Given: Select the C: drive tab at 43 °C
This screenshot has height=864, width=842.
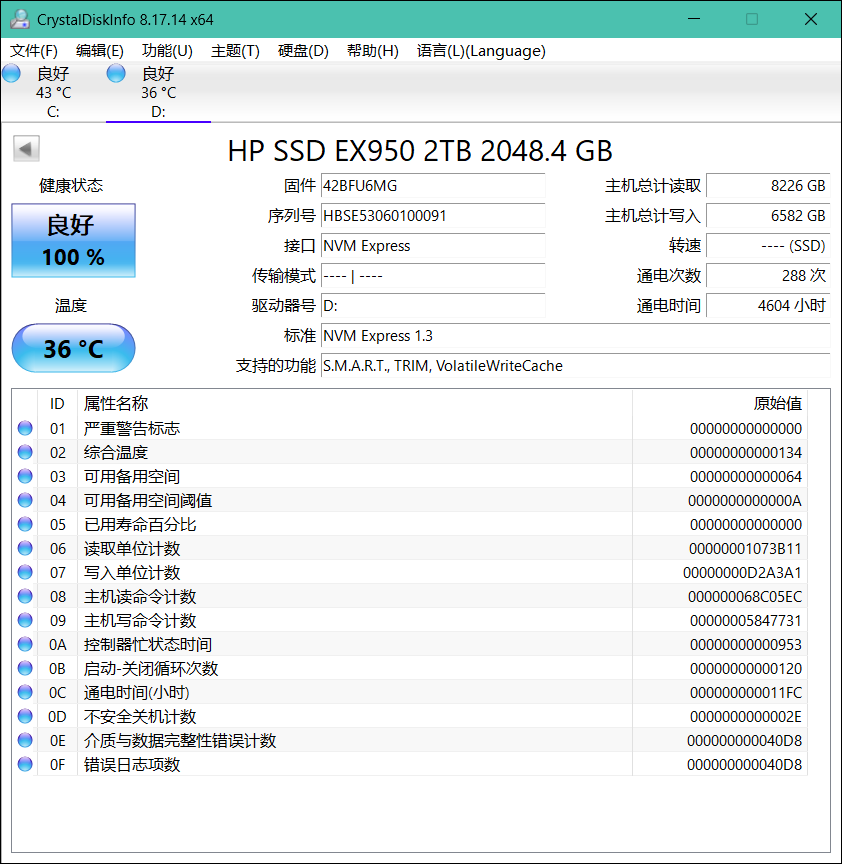Looking at the screenshot, I should 53,92.
